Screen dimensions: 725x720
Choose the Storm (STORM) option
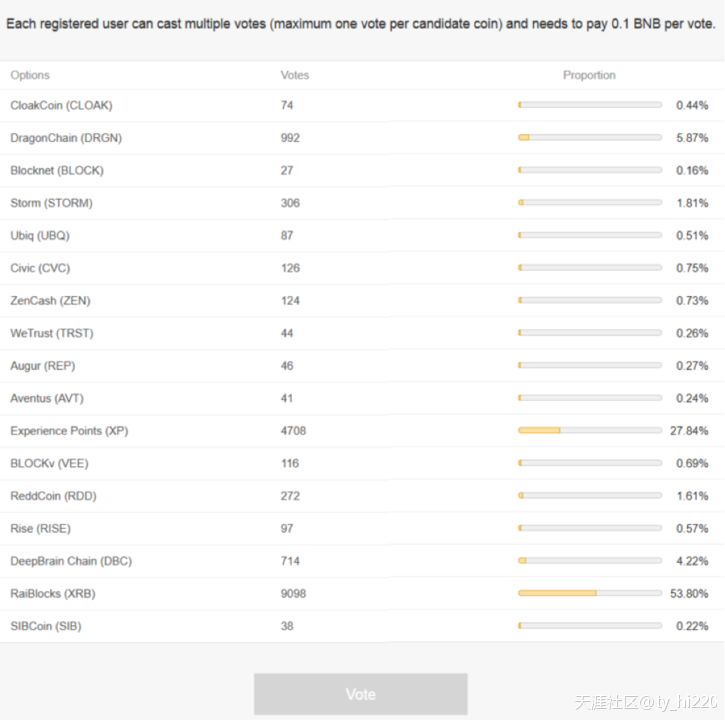tap(51, 203)
